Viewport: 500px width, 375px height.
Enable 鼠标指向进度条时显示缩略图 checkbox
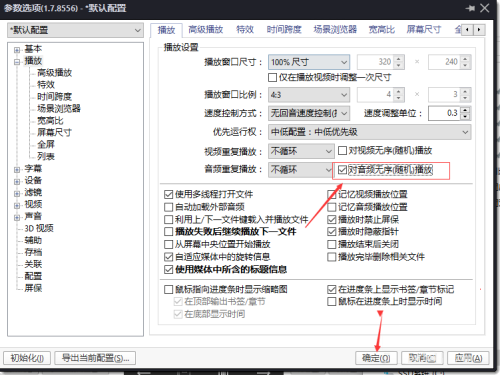coord(169,289)
